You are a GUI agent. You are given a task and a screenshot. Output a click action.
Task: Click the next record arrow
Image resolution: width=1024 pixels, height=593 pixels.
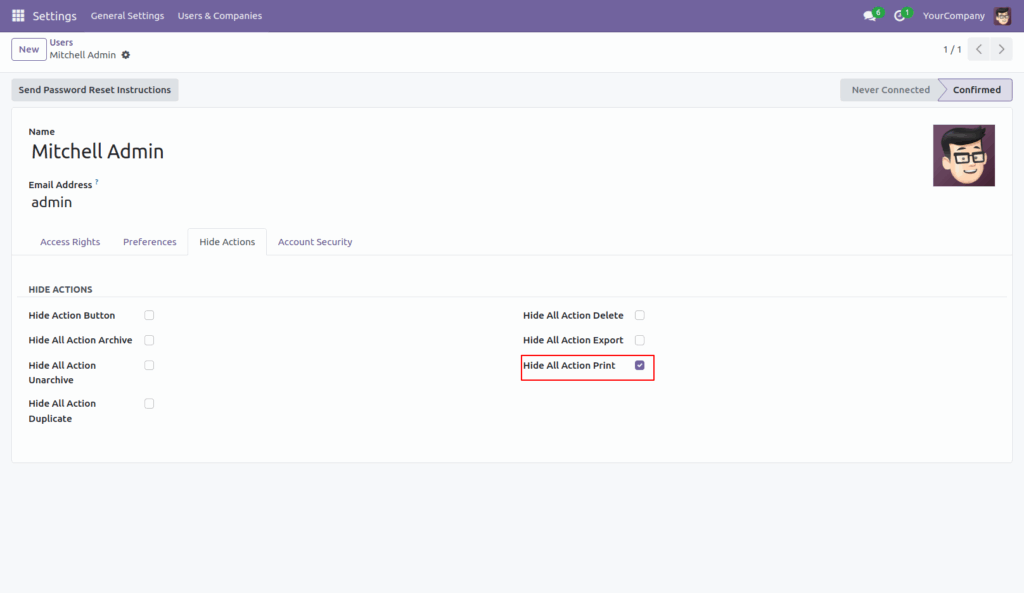[1000, 48]
